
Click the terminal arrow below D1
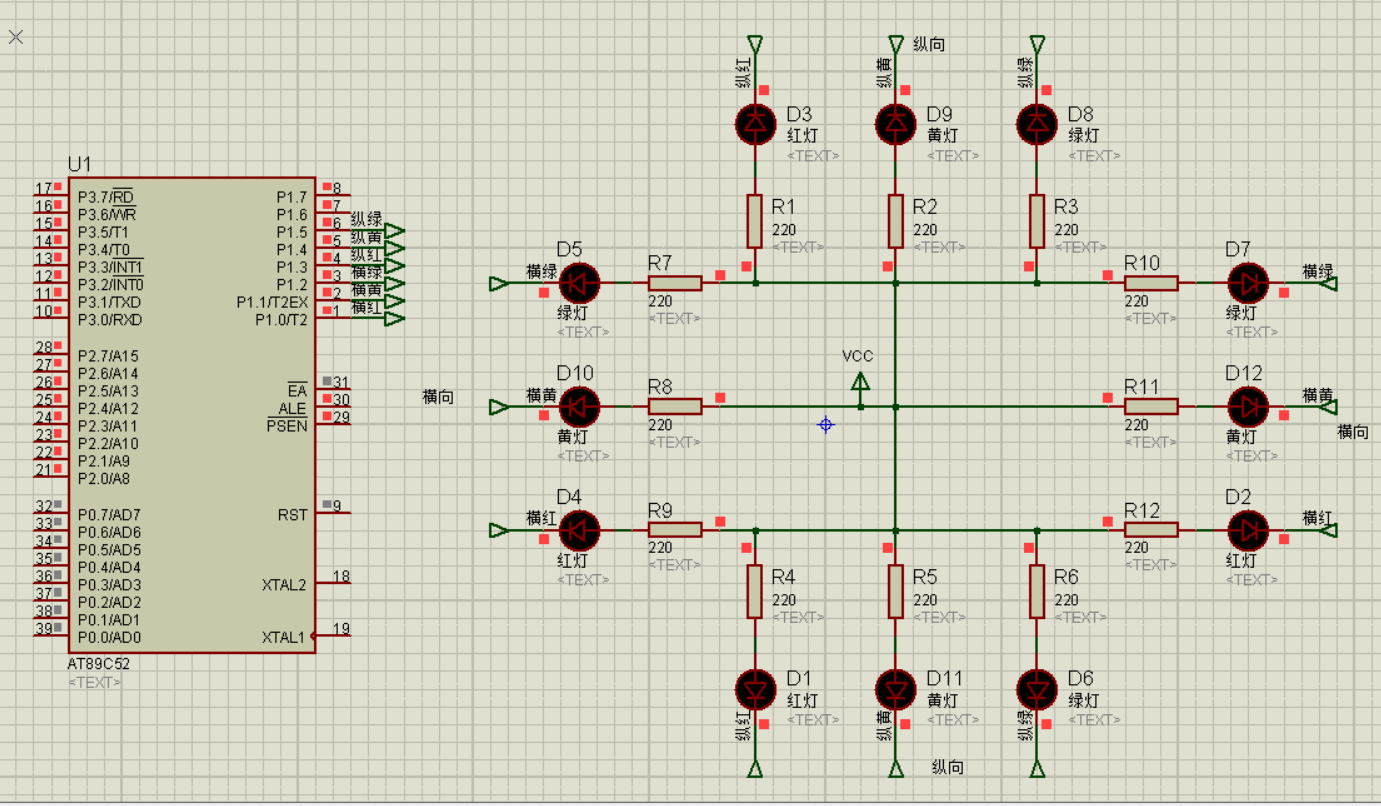(755, 768)
